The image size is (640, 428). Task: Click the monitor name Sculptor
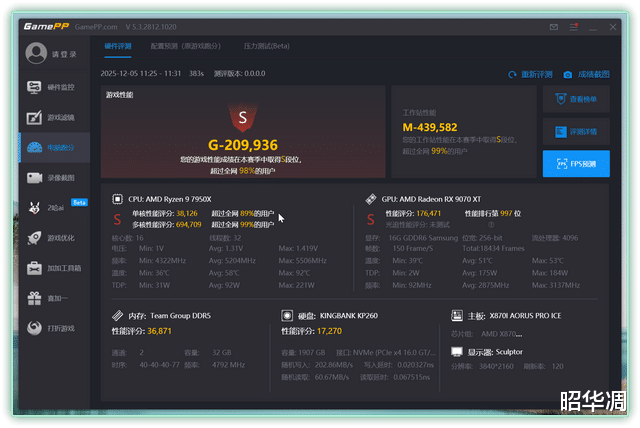click(x=509, y=352)
